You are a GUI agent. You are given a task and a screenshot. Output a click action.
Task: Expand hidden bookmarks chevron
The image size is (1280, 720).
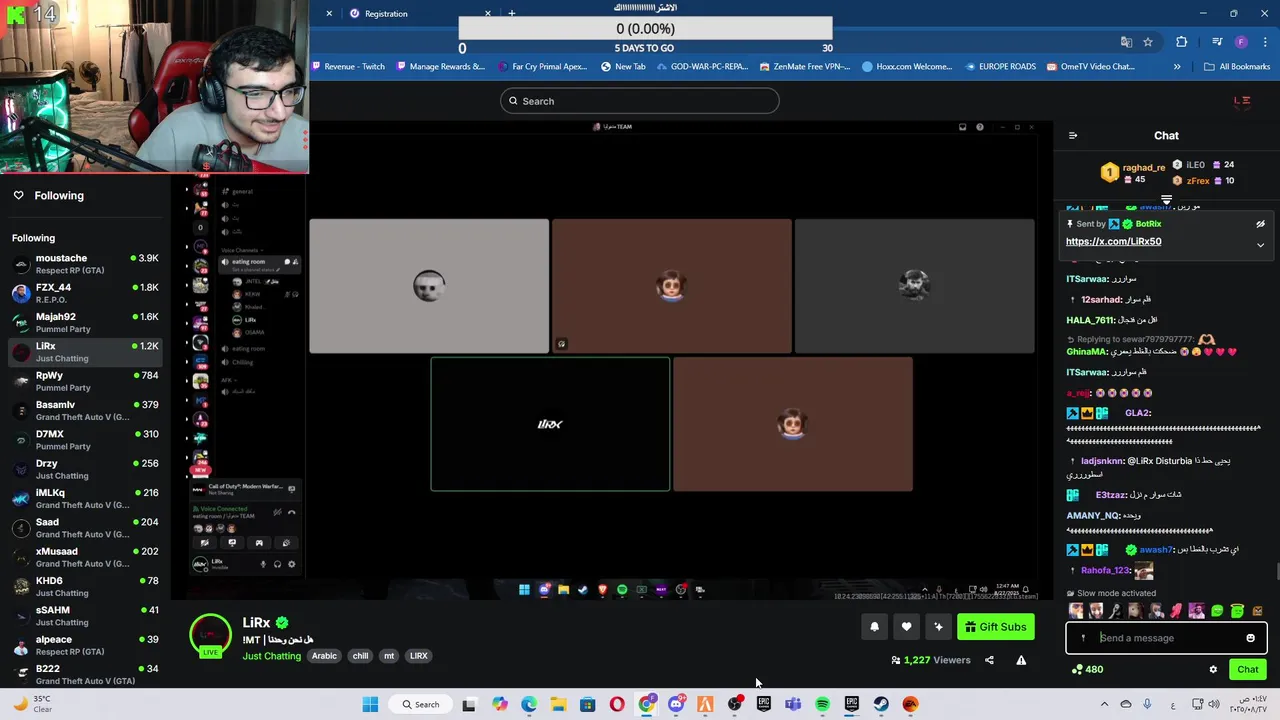pos(1177,67)
